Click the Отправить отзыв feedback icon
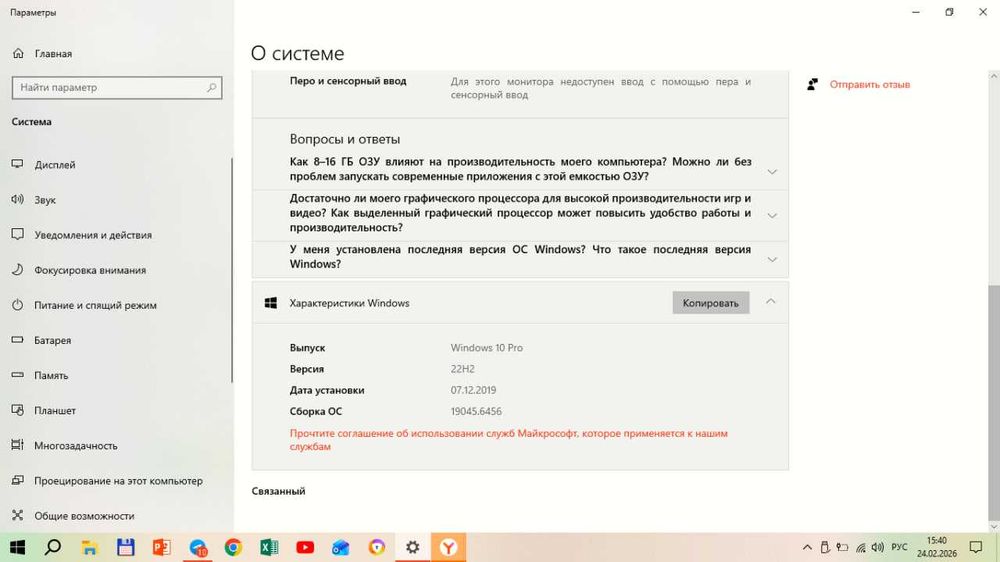 [x=812, y=84]
